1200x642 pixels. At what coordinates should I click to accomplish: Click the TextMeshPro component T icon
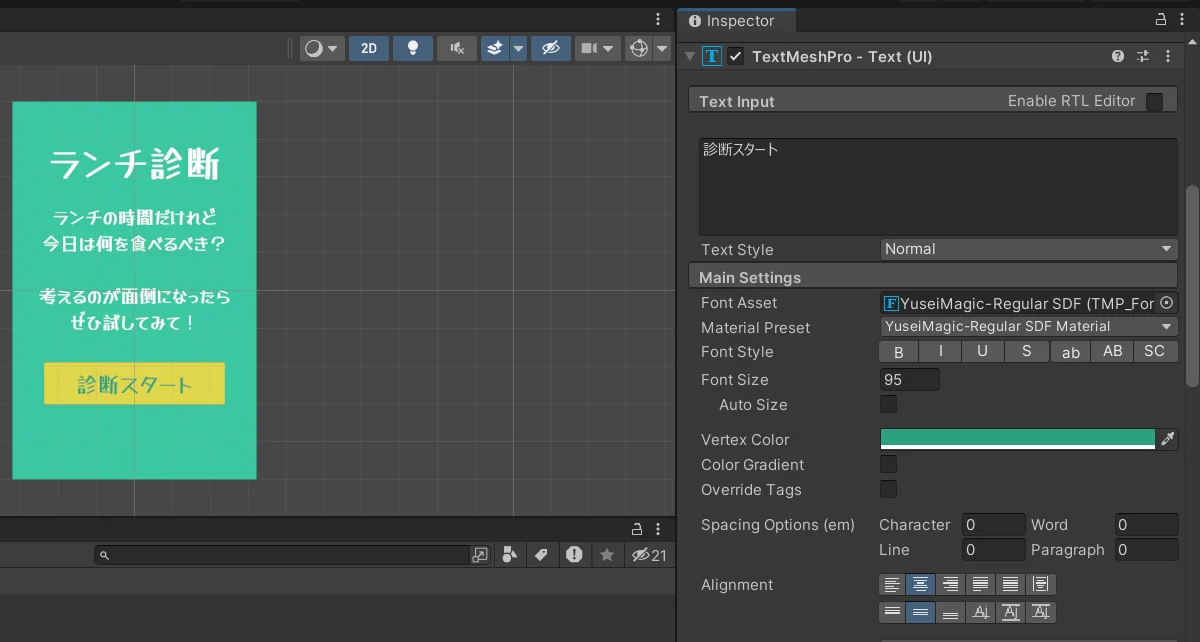coord(711,57)
